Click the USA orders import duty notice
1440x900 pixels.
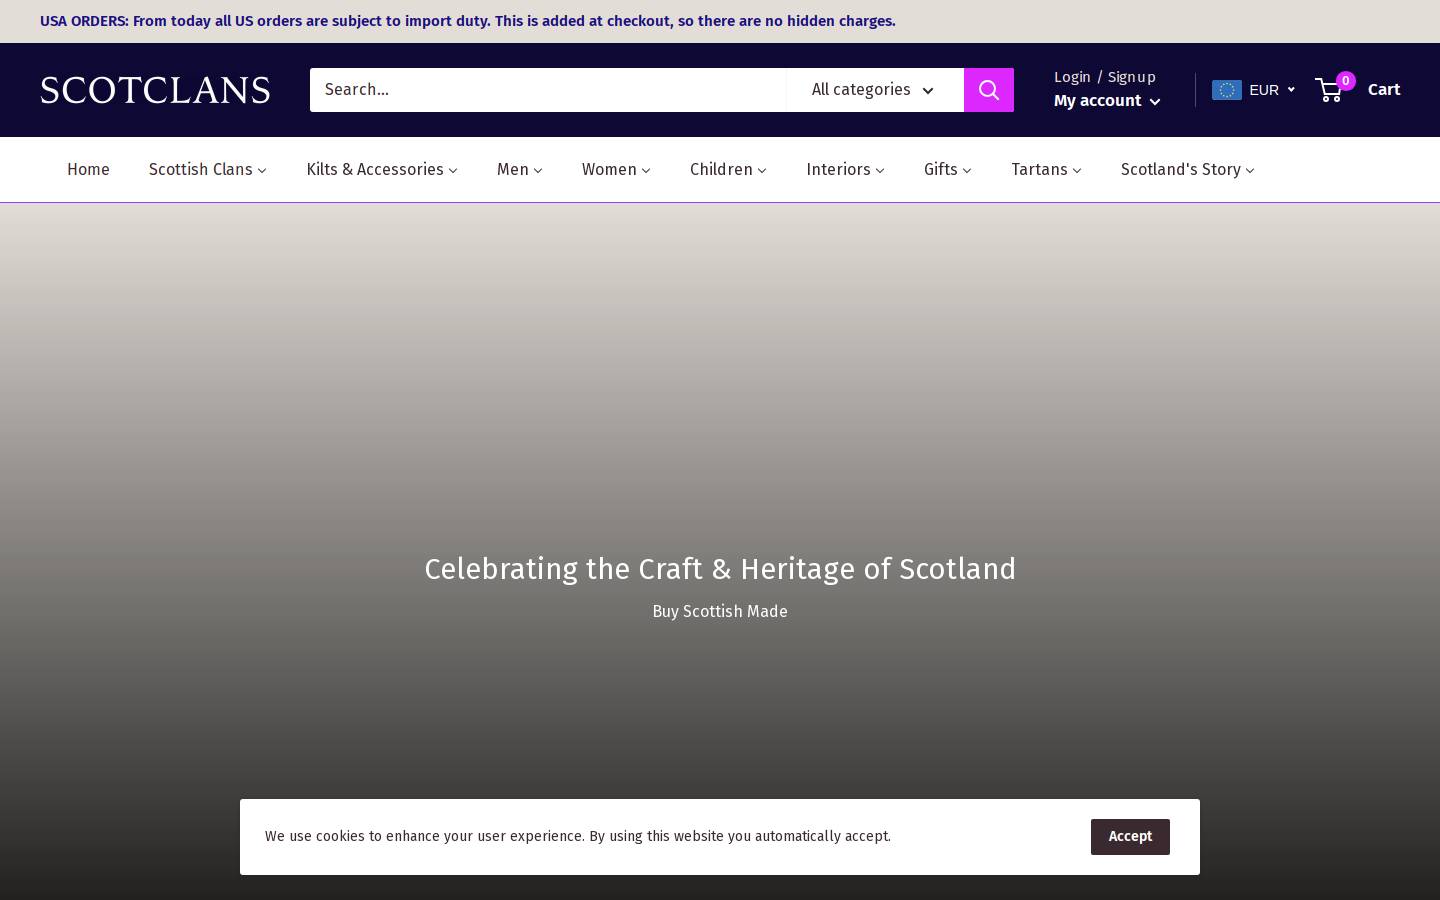(x=468, y=21)
